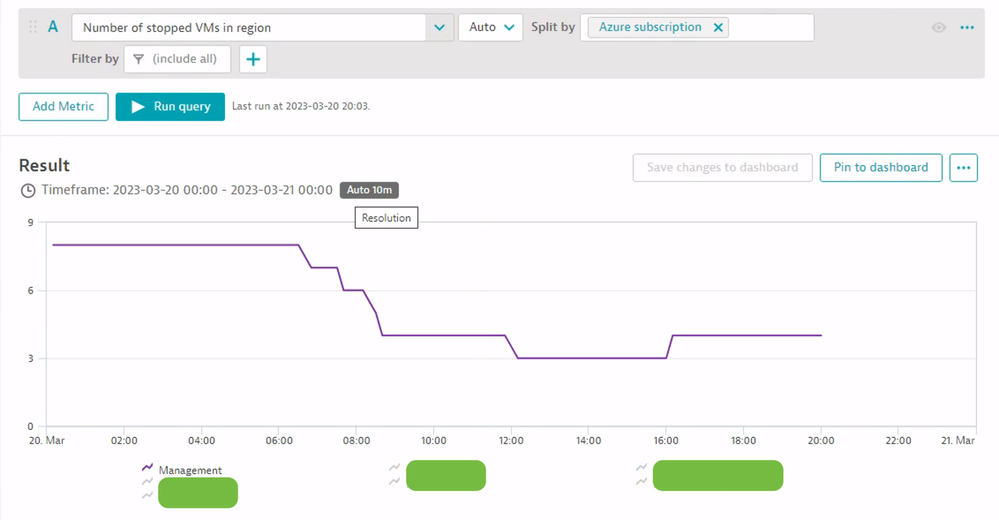Expand the metric selector dropdown arrow
Image resolution: width=999 pixels, height=520 pixels.
439,28
